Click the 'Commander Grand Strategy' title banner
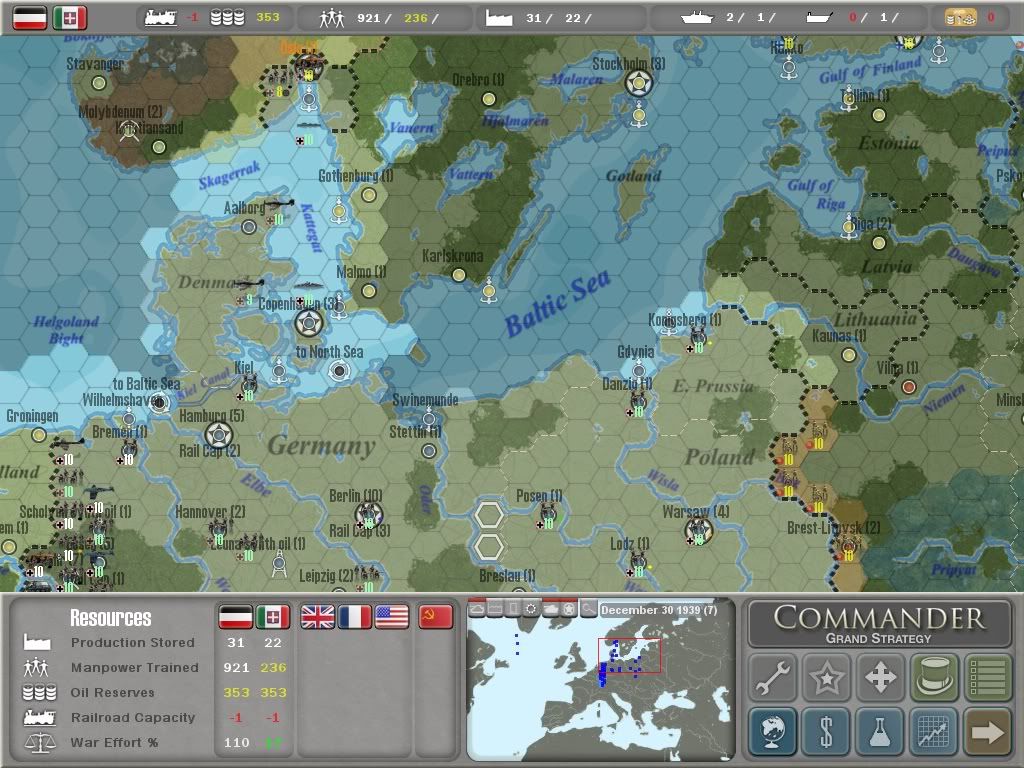Screen dimensions: 1024x768 (x=879, y=624)
